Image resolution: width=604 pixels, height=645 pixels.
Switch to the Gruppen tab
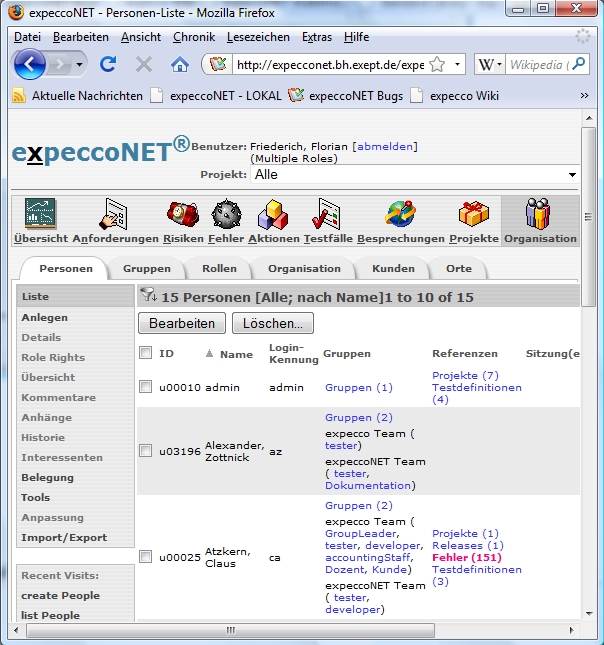146,269
